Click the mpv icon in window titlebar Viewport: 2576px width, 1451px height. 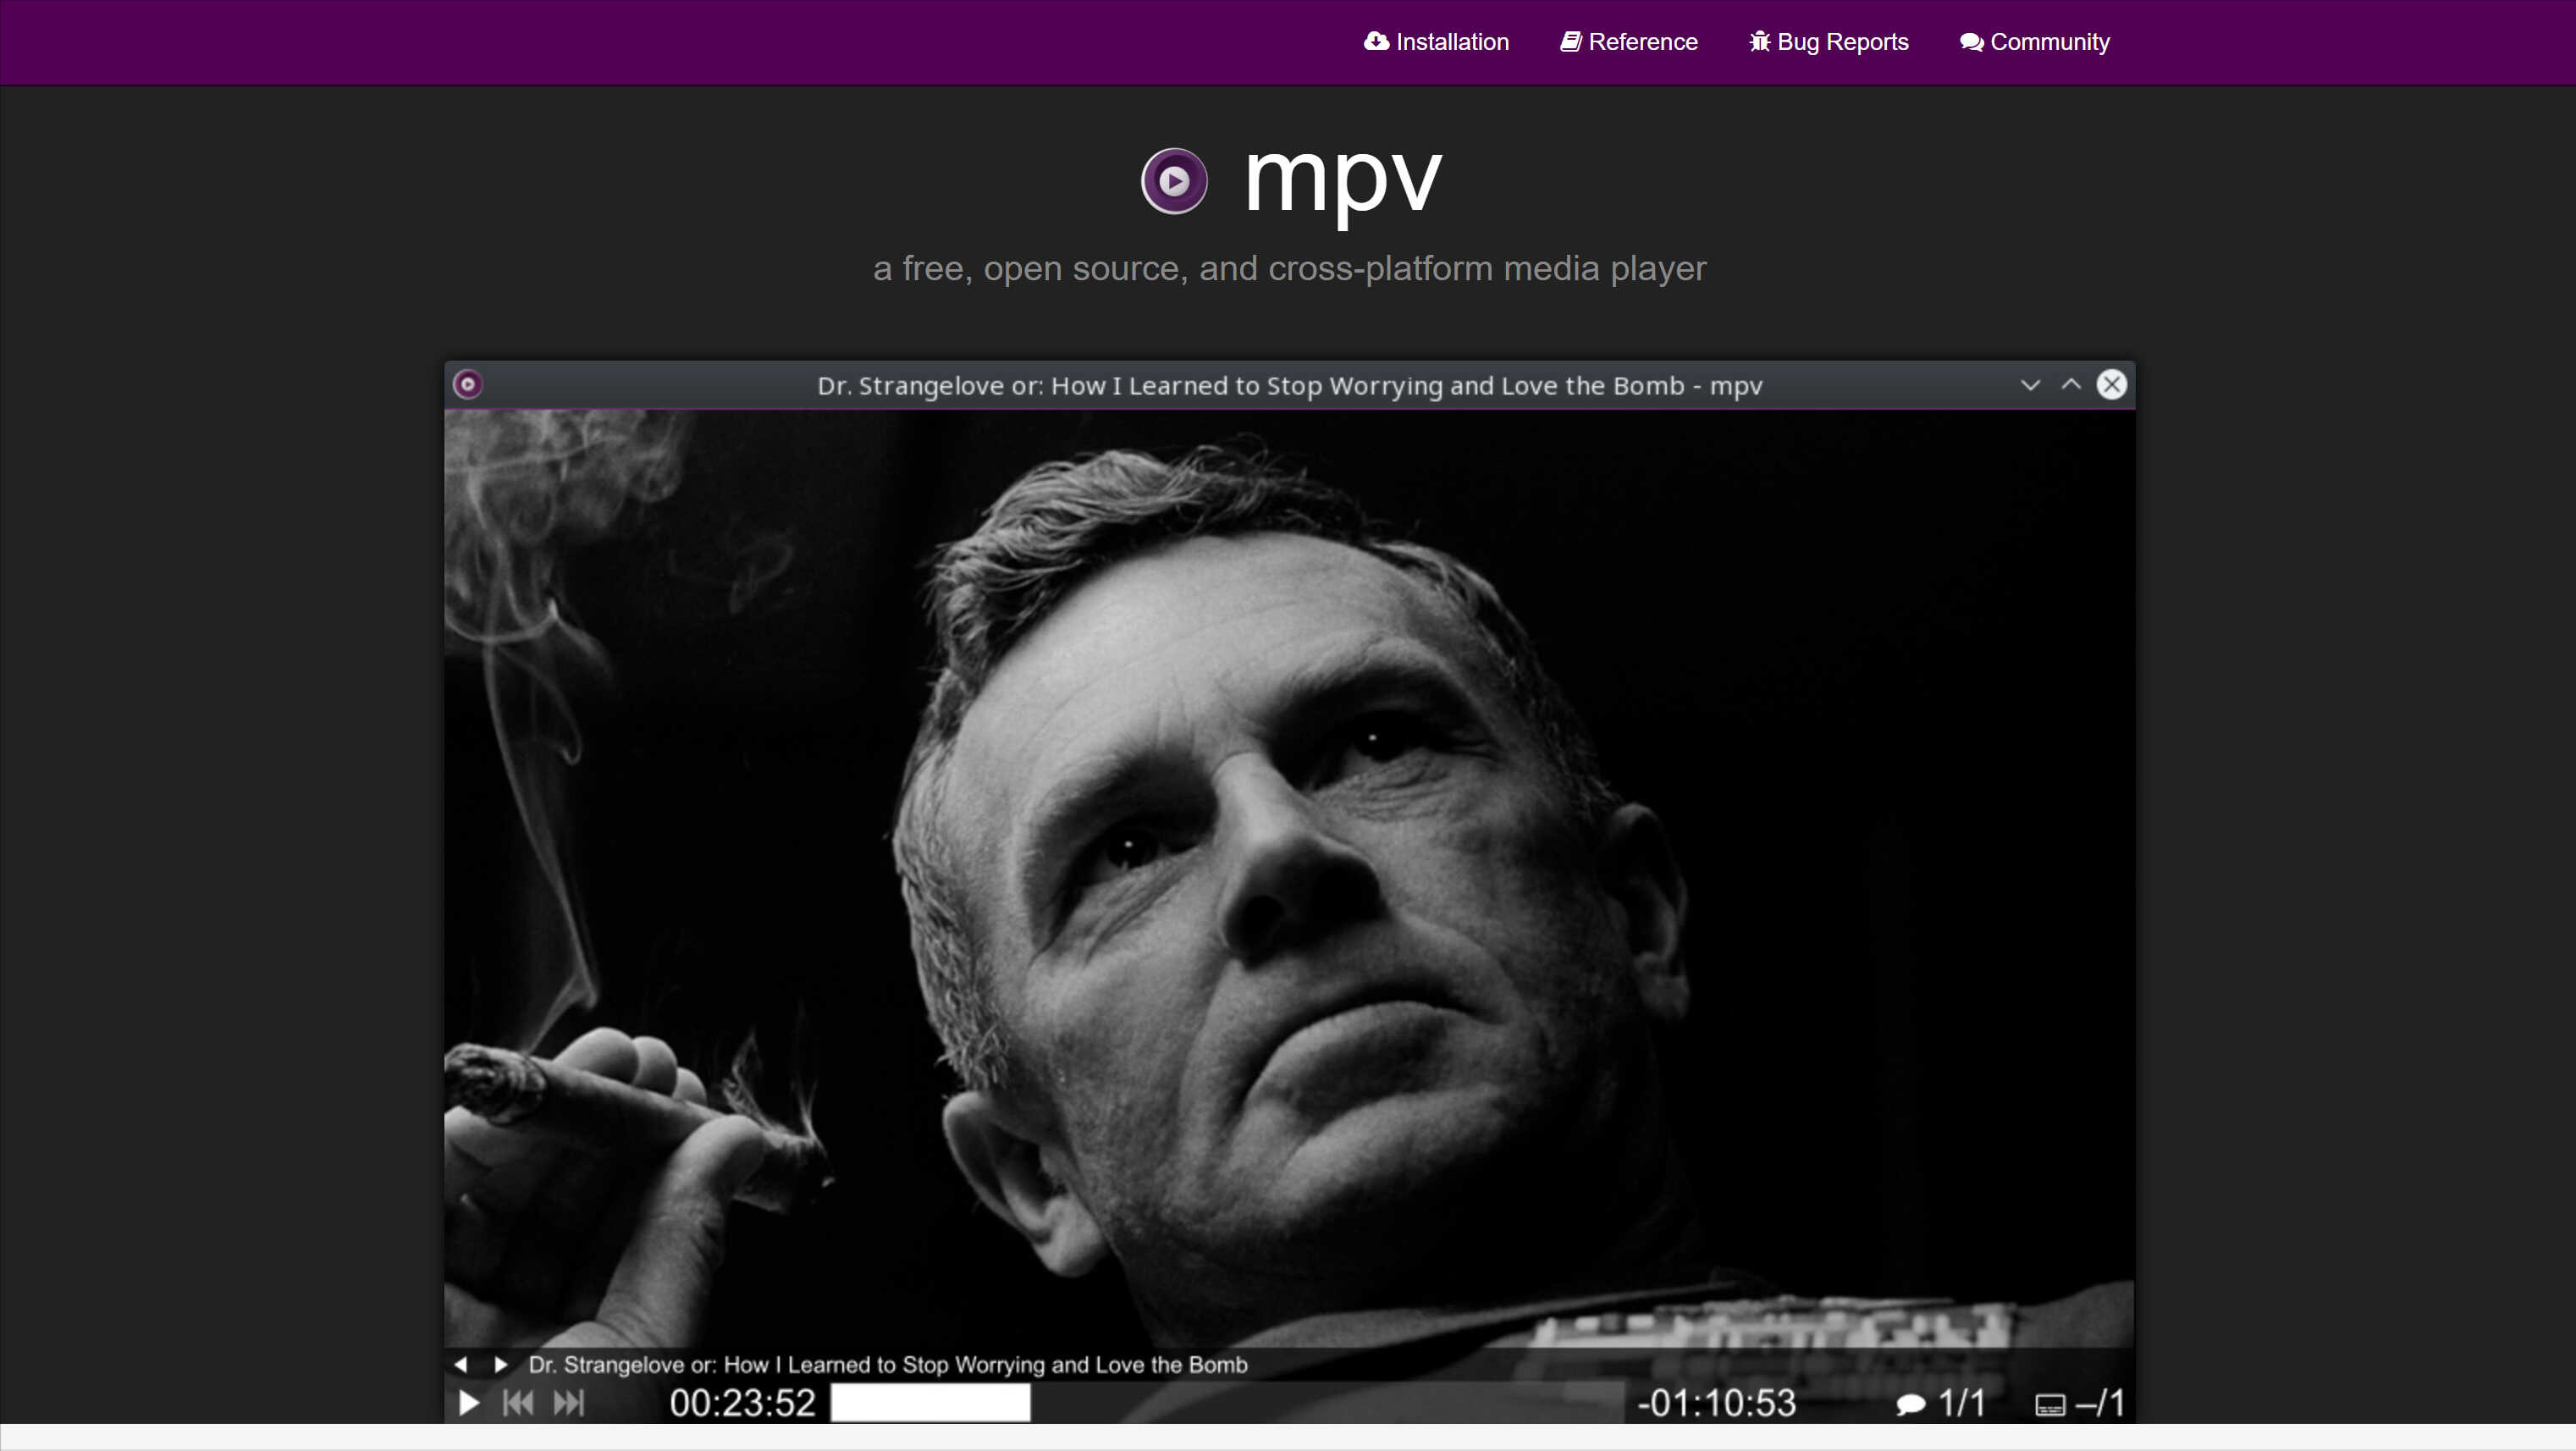click(x=468, y=385)
